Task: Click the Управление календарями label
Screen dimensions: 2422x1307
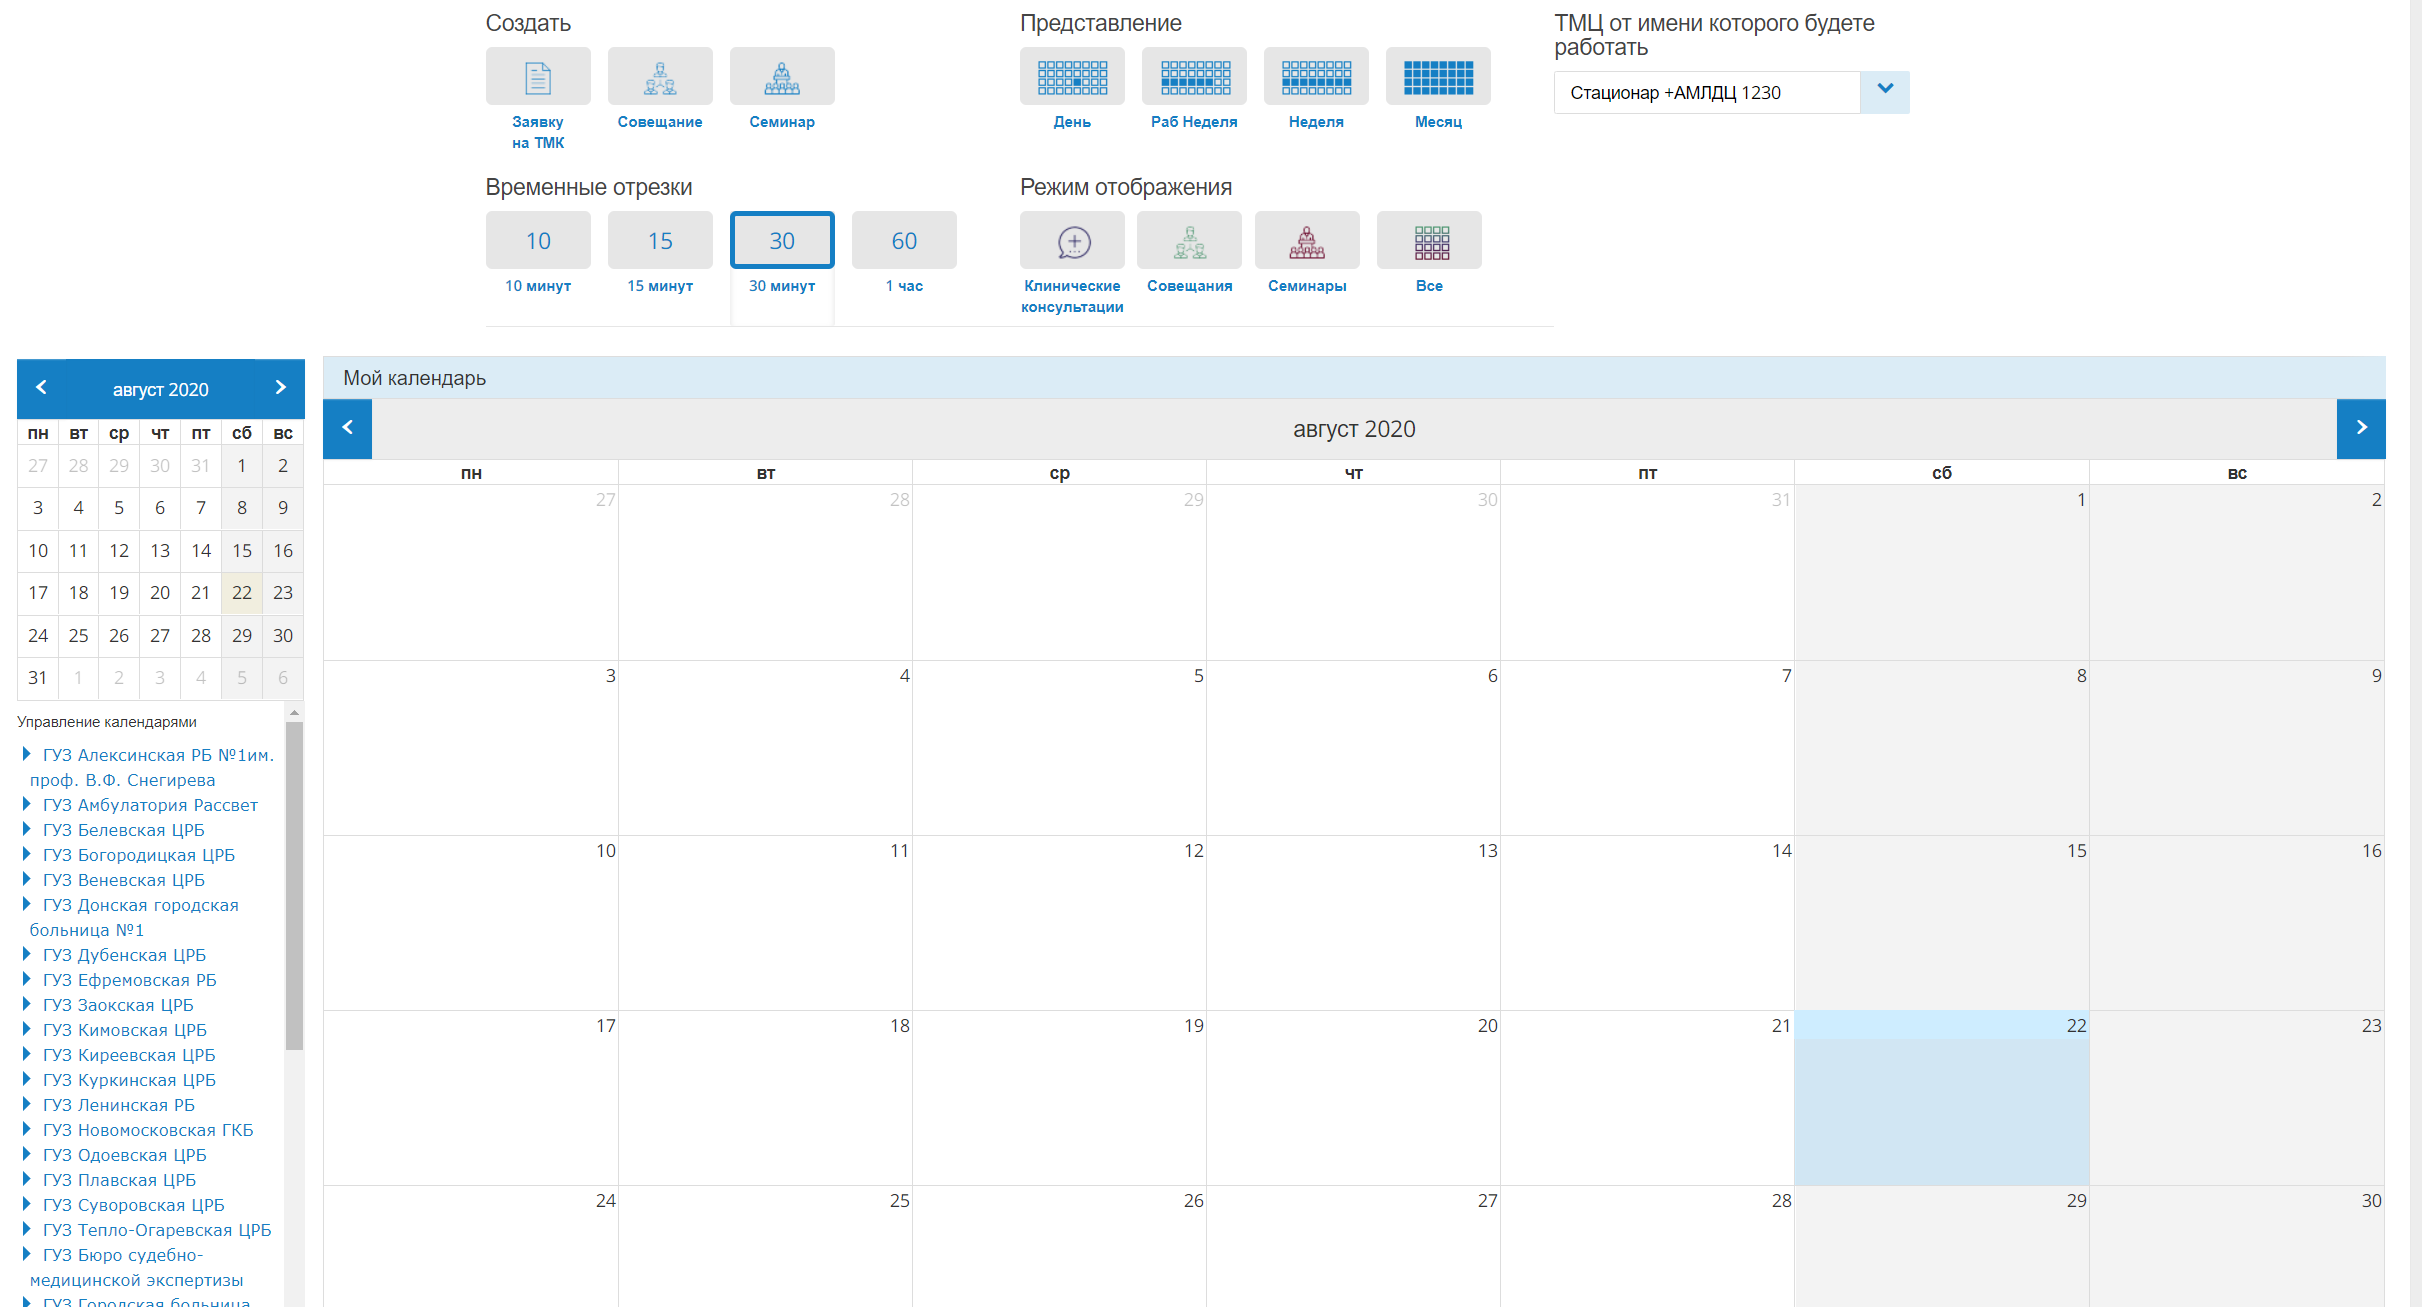Action: (107, 722)
